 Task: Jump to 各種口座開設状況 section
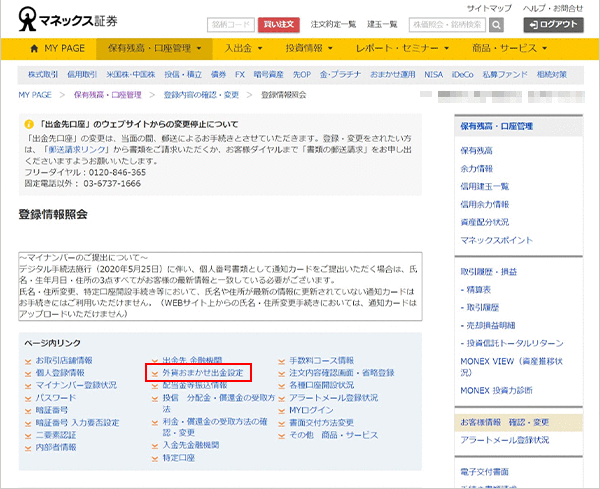(x=321, y=385)
